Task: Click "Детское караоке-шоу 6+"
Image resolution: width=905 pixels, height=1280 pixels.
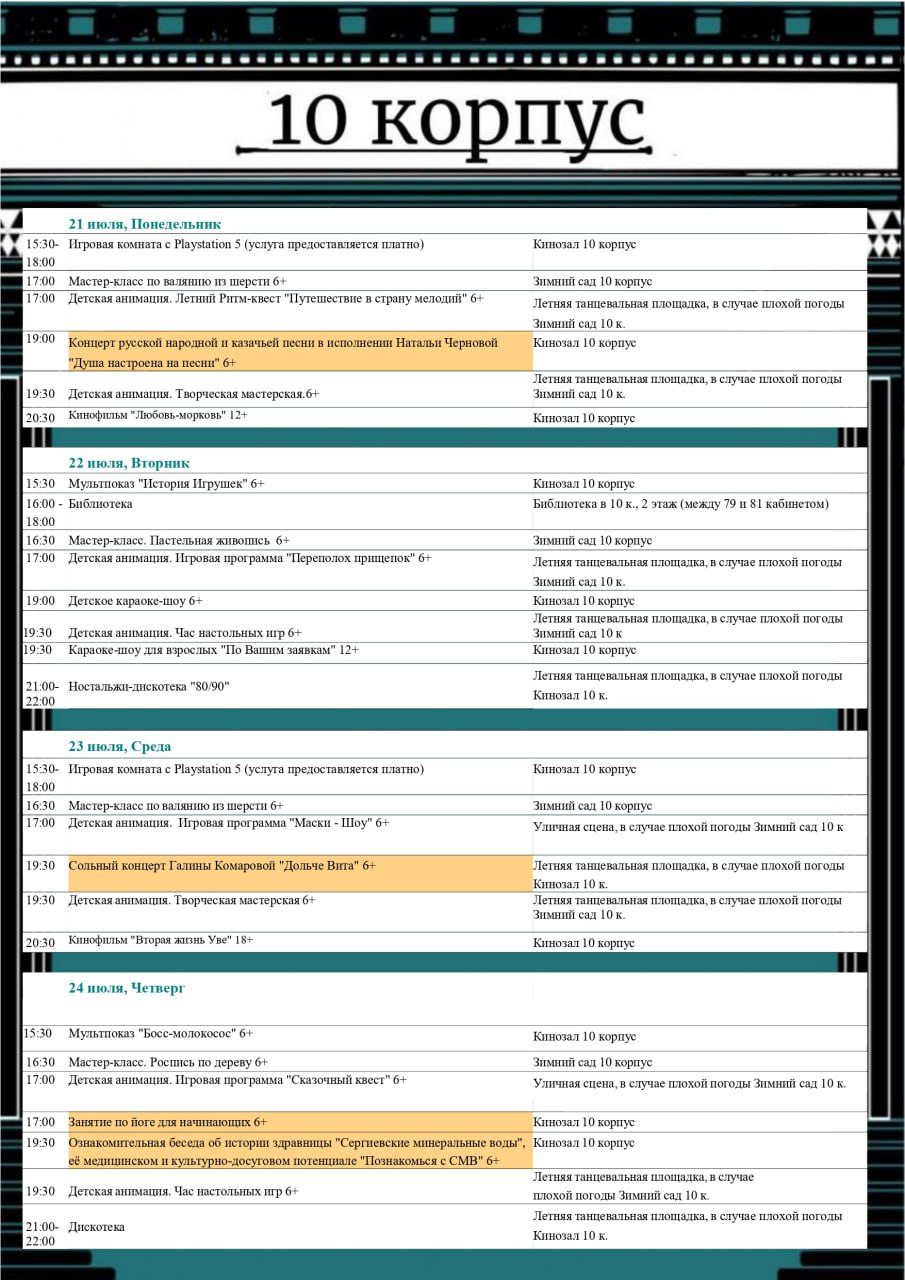Action: coord(135,601)
